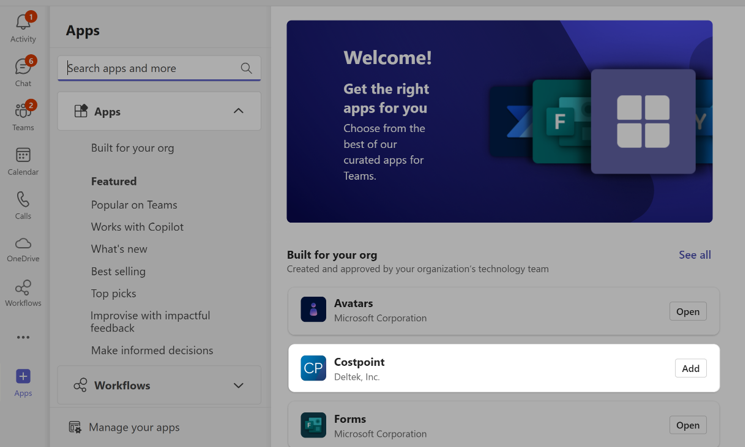Add the Costpoint app
Screen dimensions: 745x447
click(690, 368)
